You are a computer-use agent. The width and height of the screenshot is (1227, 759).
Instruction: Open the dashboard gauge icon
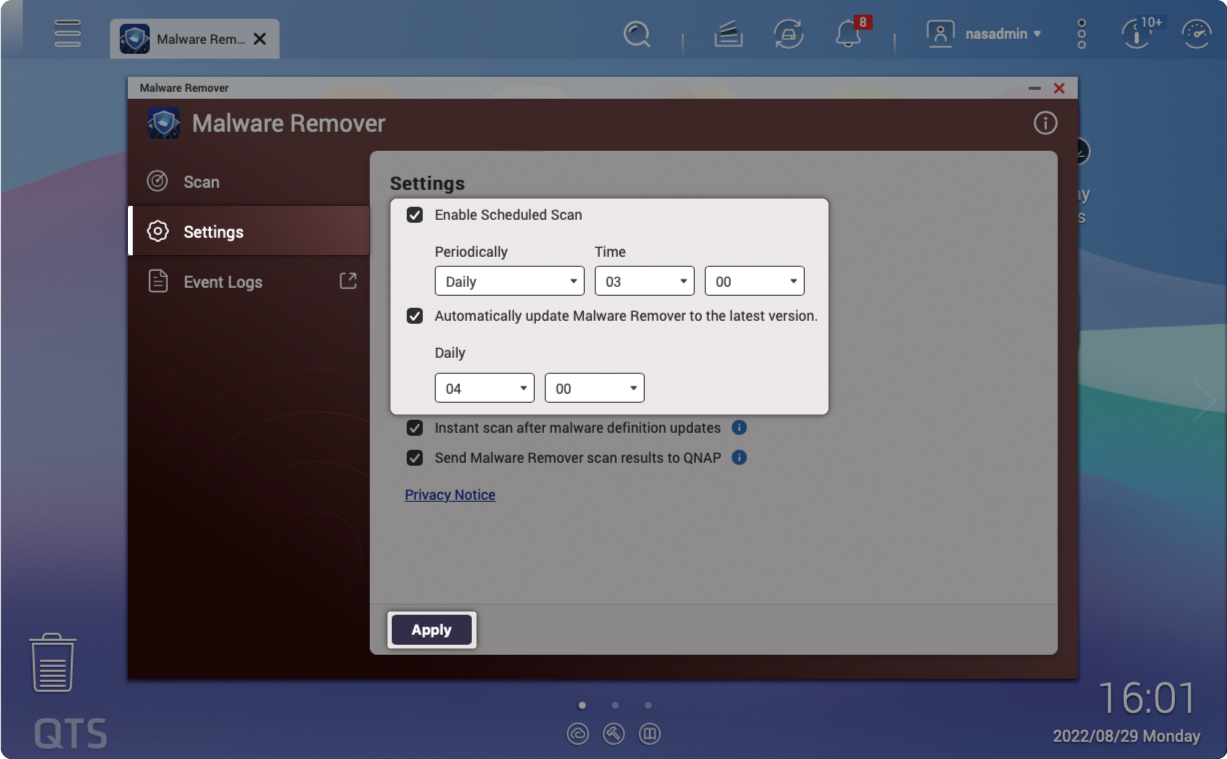[x=1197, y=34]
